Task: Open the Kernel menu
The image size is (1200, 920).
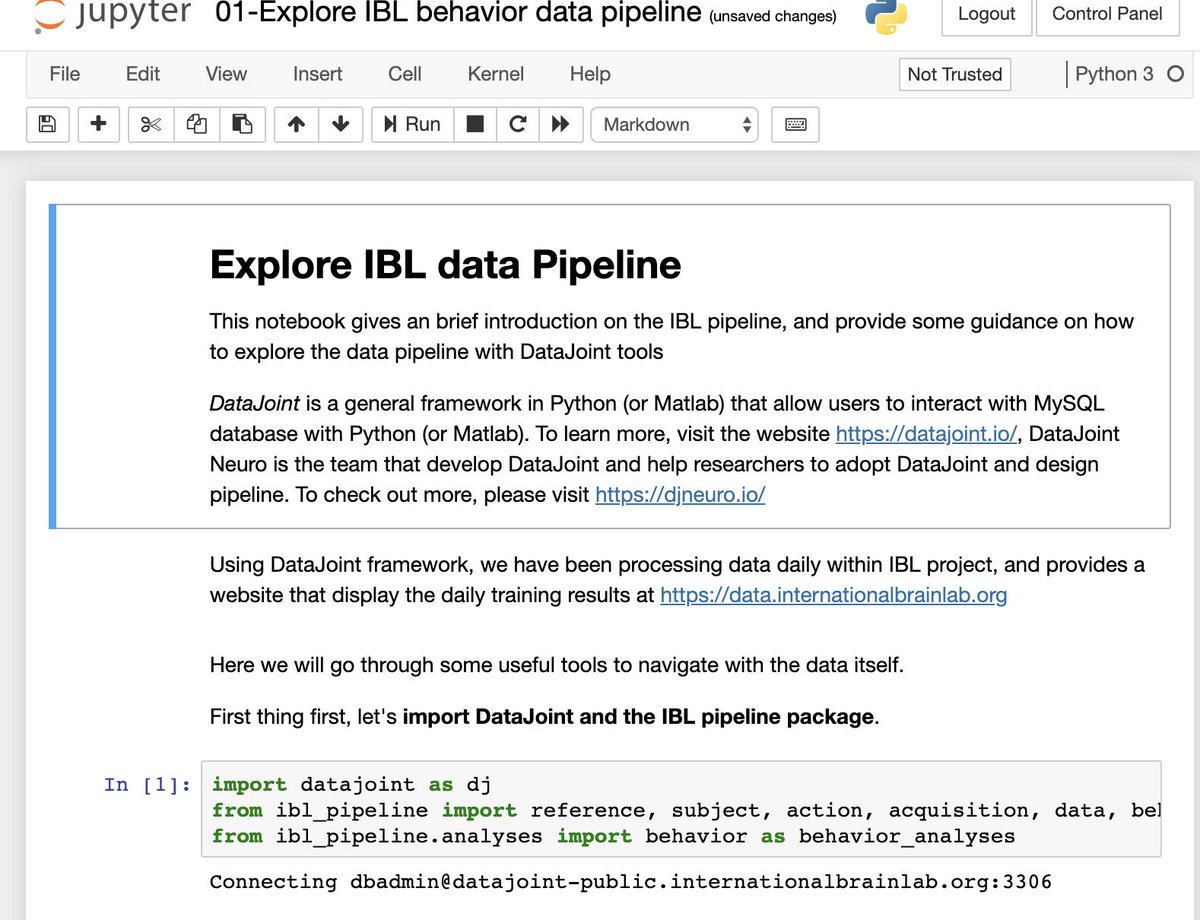Action: [x=496, y=74]
